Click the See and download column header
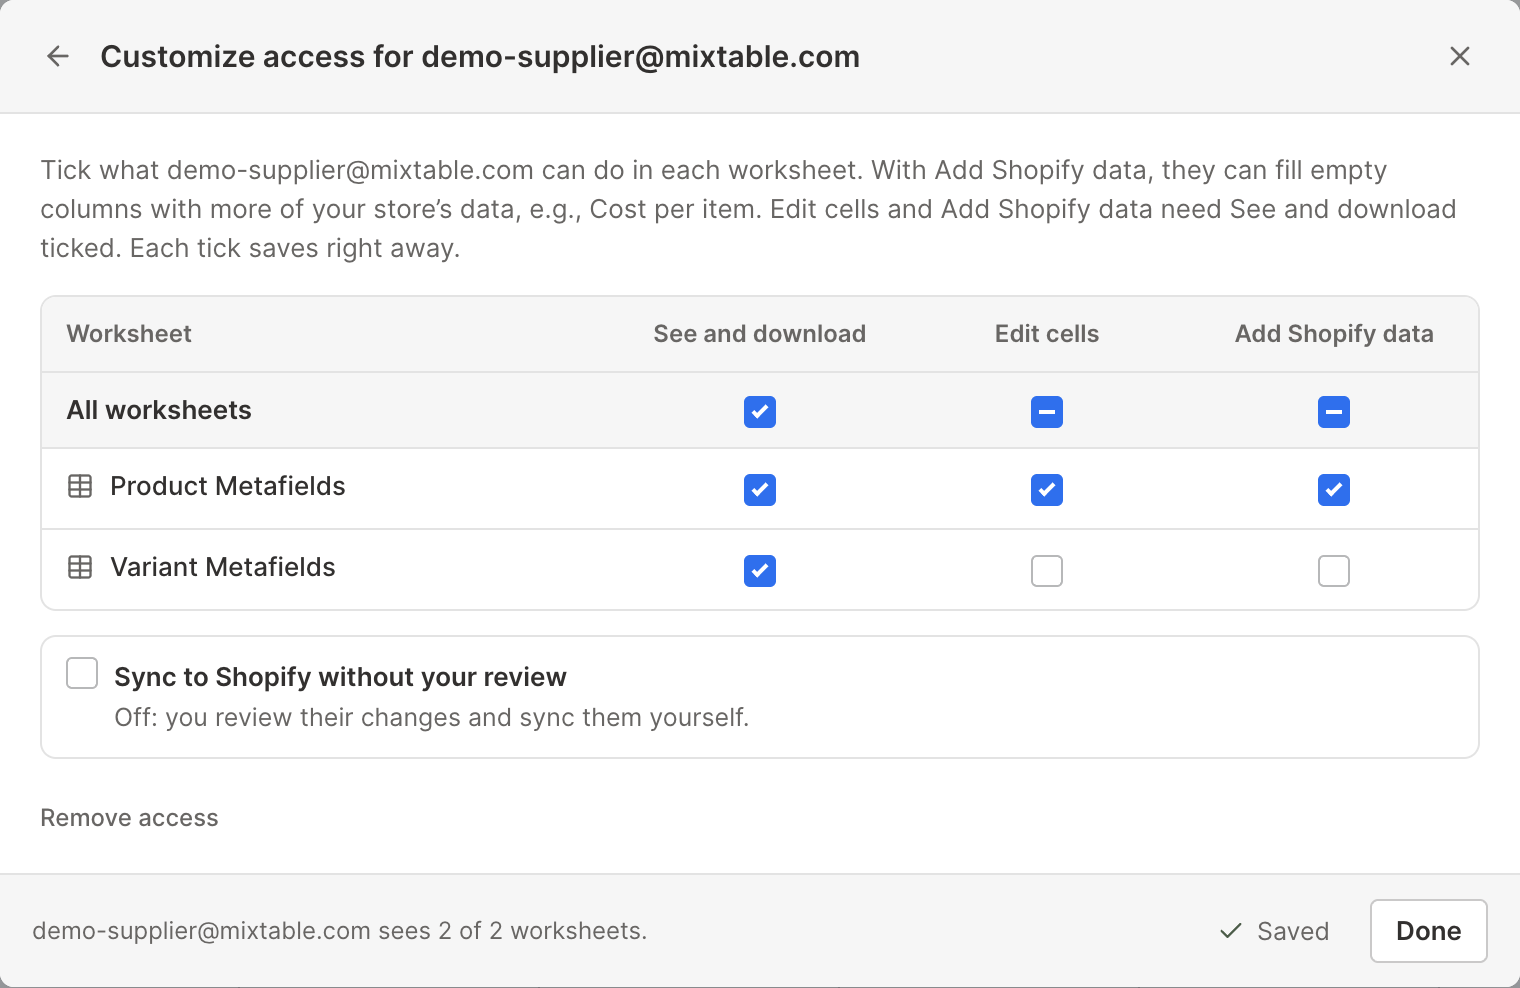This screenshot has width=1520, height=988. 760,334
